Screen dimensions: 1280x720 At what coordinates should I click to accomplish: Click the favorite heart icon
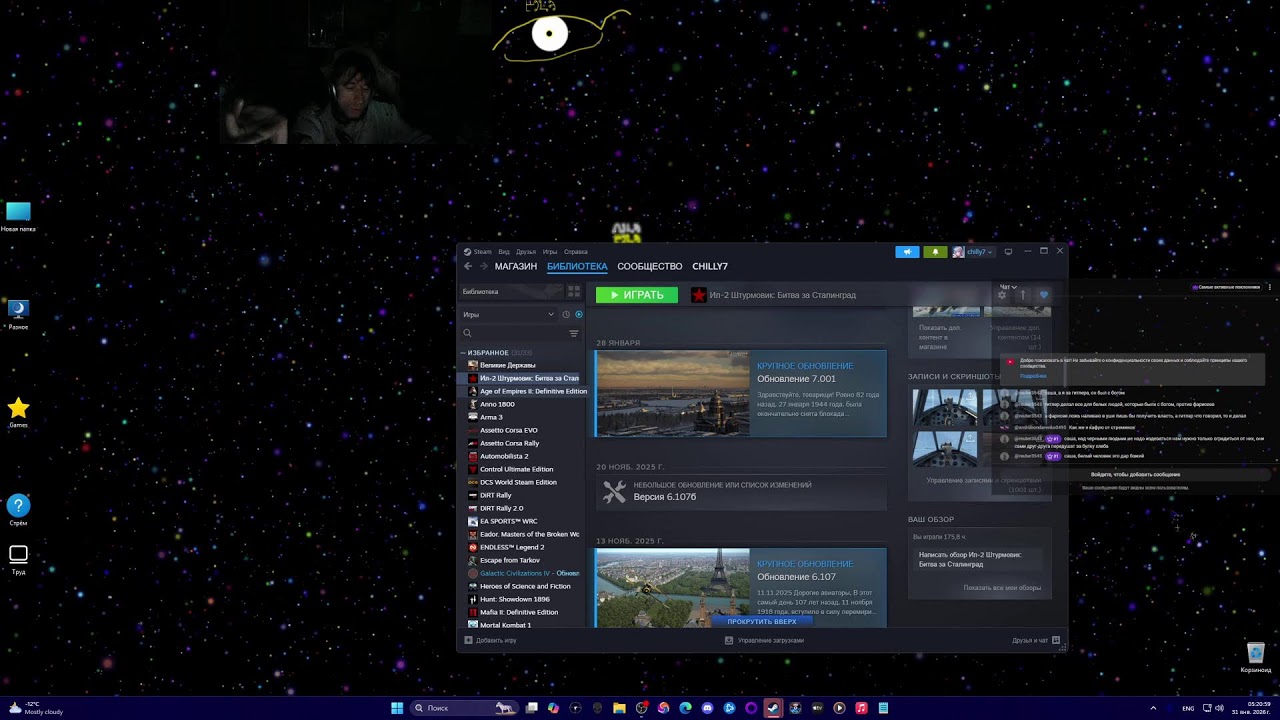tap(1043, 295)
